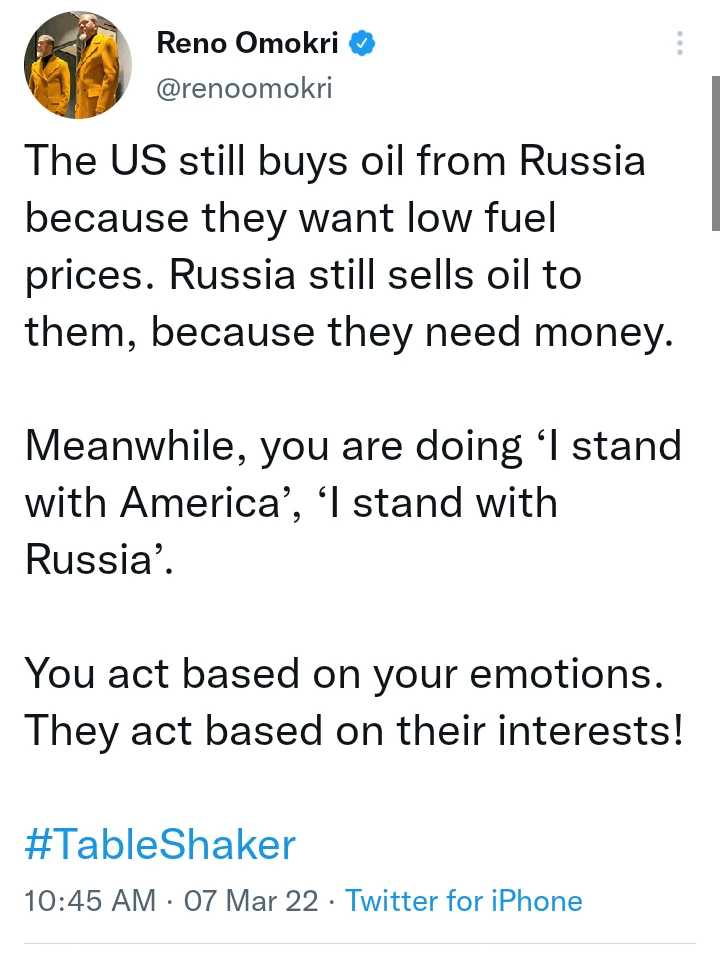The height and width of the screenshot is (963, 720).
Task: Open Reno Omokri's profile picture
Action: click(x=73, y=67)
